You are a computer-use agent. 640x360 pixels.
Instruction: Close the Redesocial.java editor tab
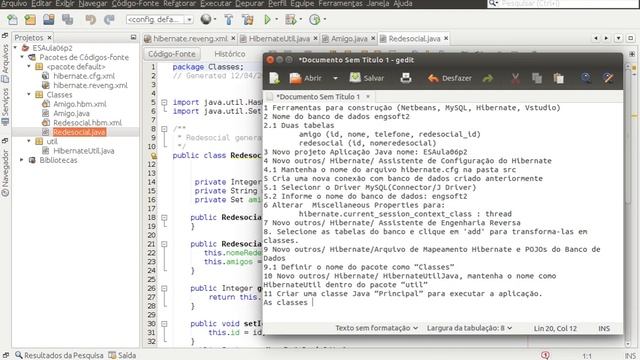446,38
